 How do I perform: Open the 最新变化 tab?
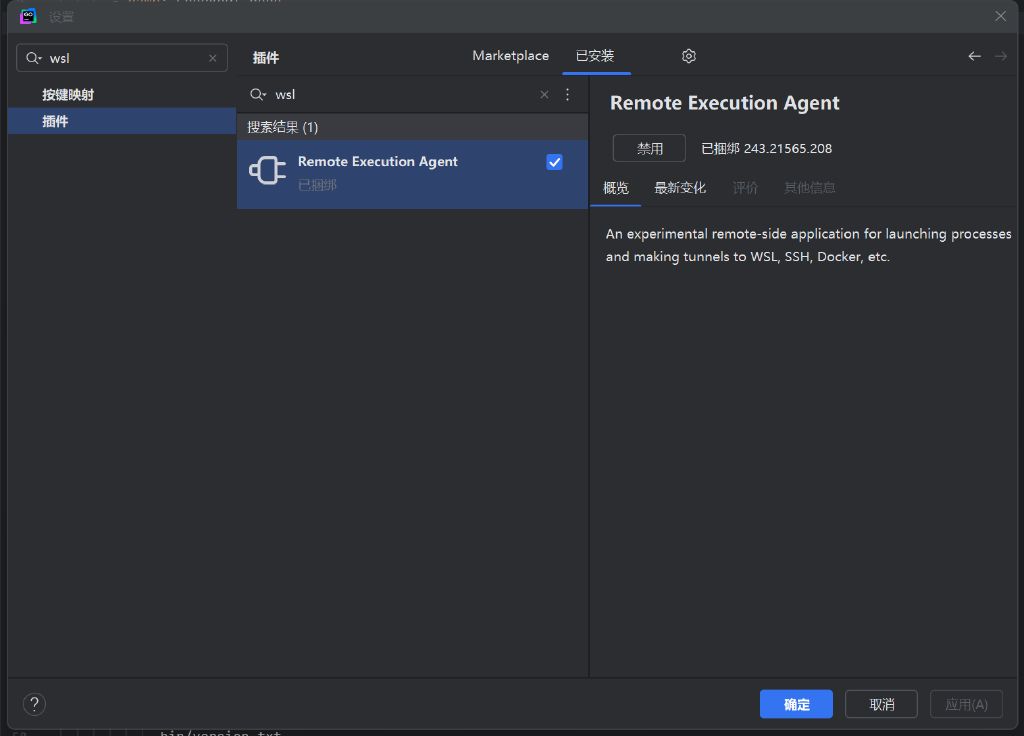coord(680,188)
